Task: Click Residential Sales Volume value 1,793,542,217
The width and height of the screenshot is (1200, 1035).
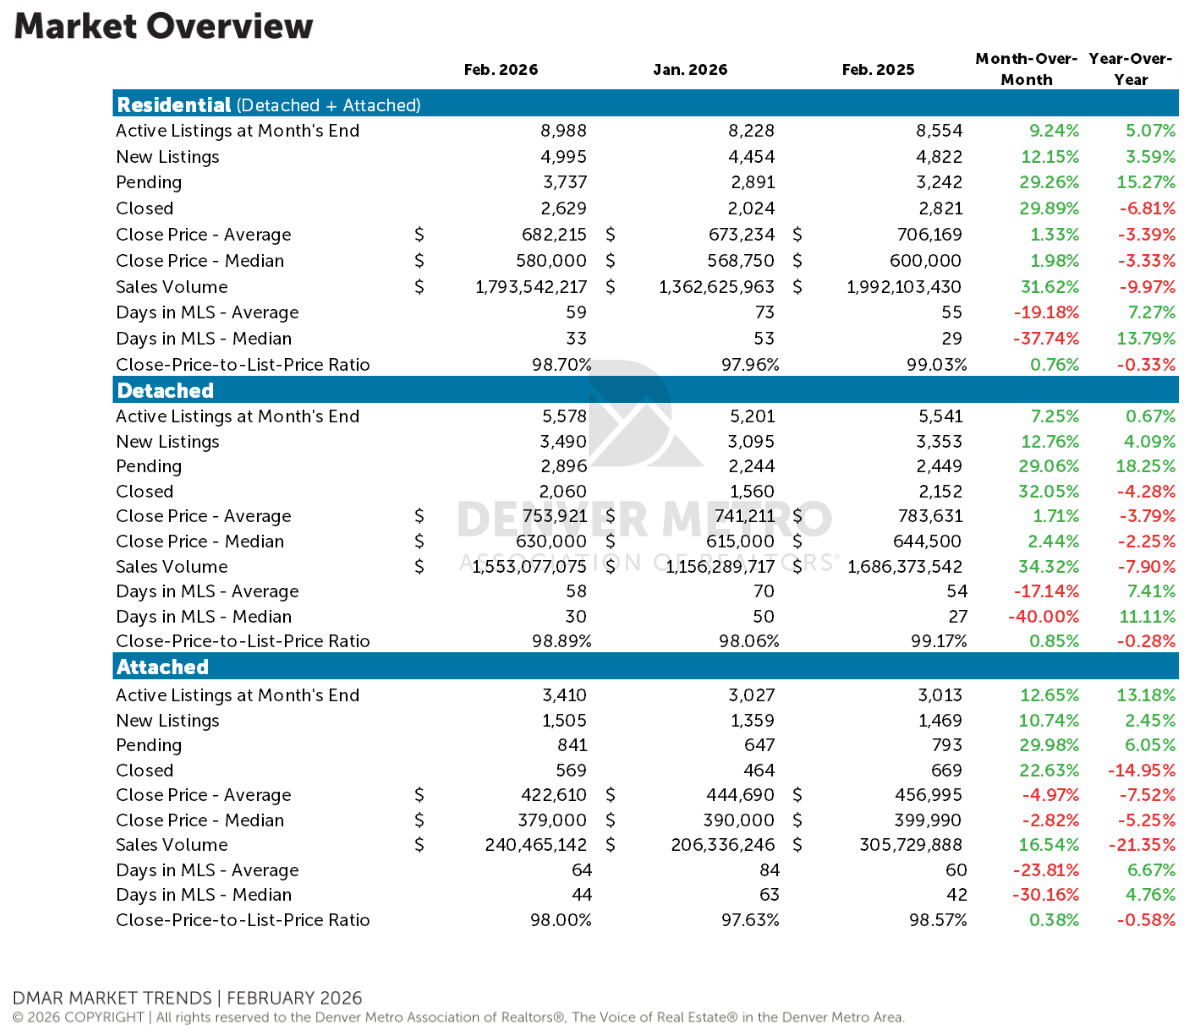Action: point(530,287)
